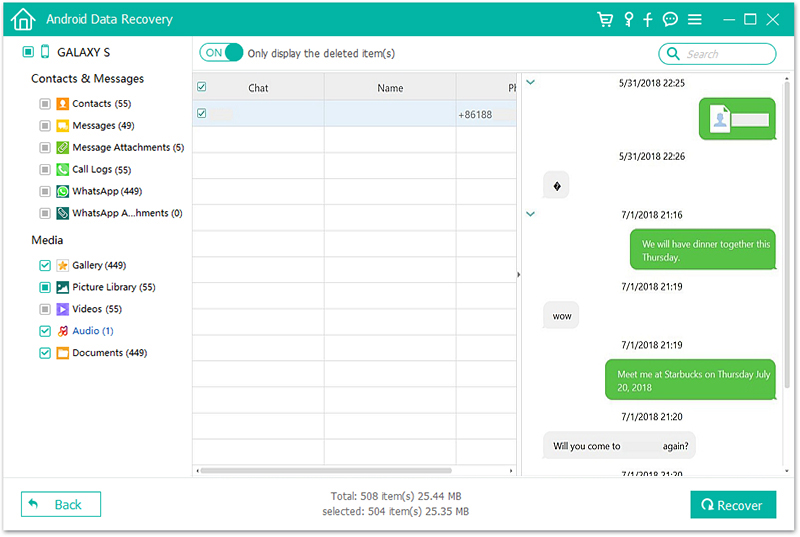Click the 'Will you come to' message
800x537 pixels.
(x=619, y=446)
